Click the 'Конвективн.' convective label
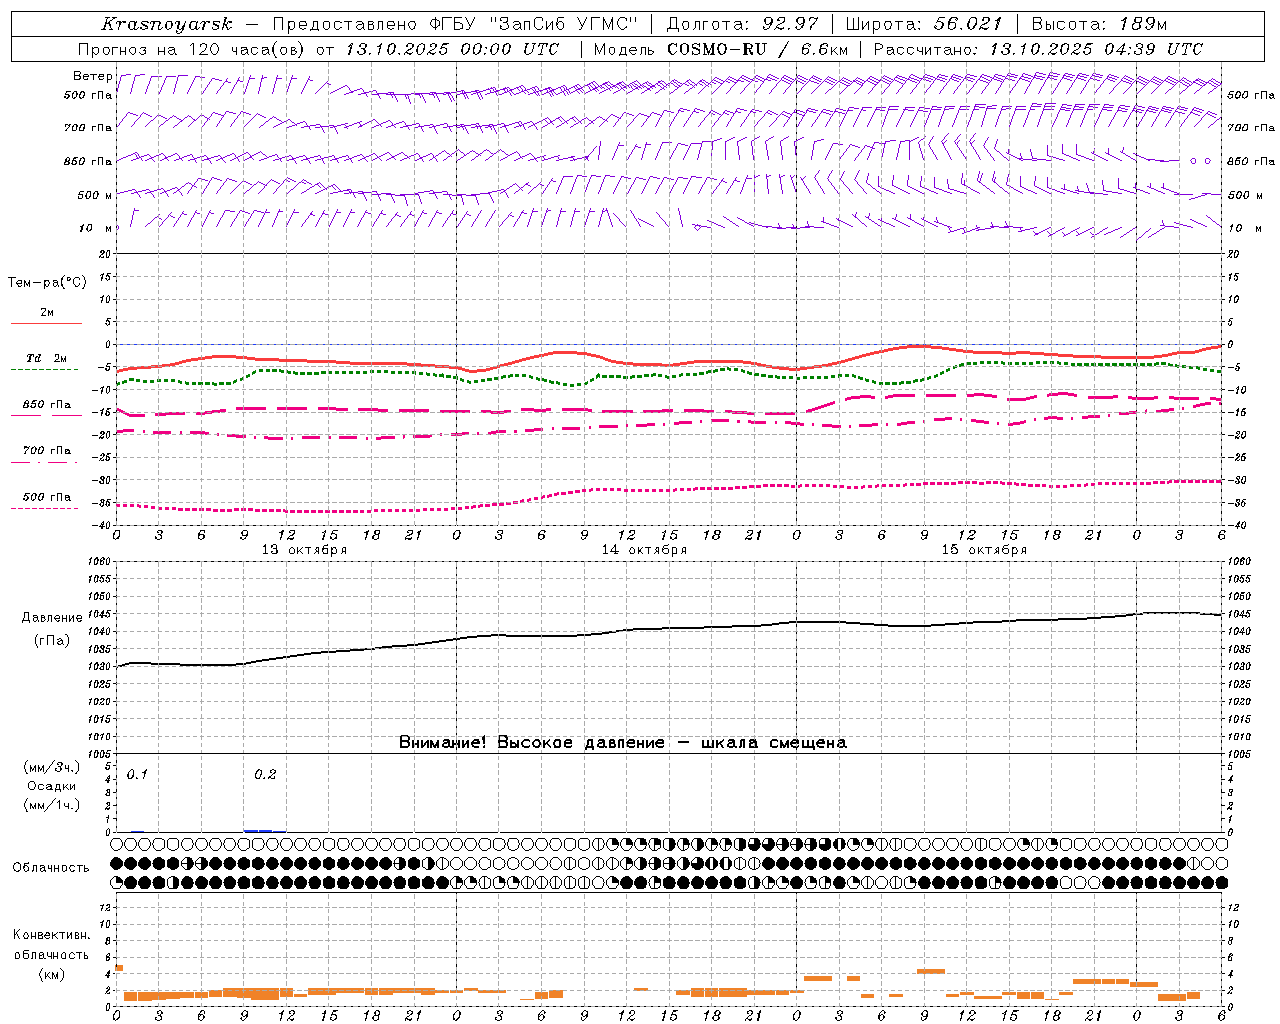This screenshot has height=1024, width=1280. click(52, 935)
